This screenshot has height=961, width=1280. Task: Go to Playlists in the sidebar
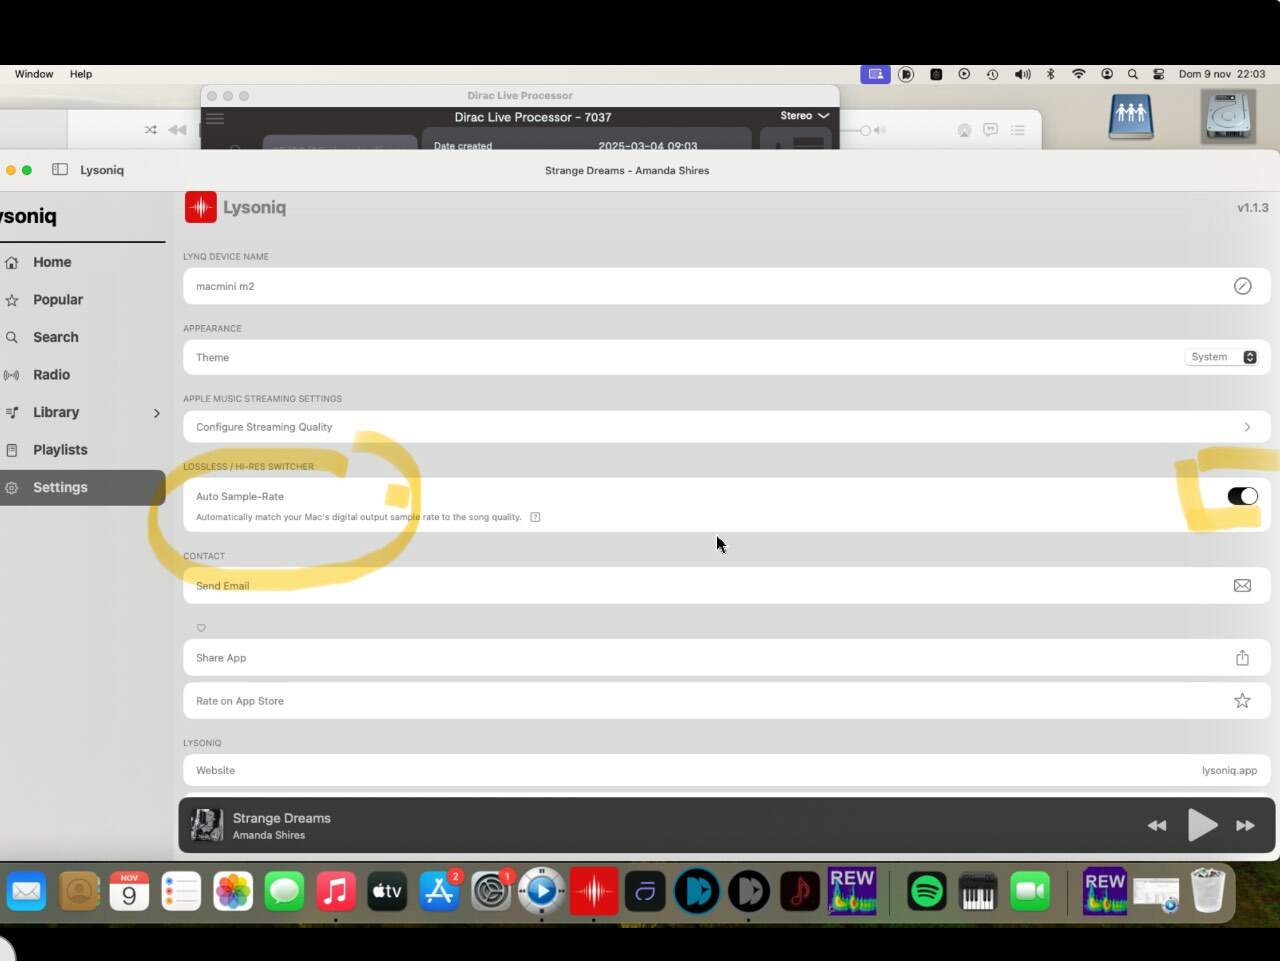point(60,450)
